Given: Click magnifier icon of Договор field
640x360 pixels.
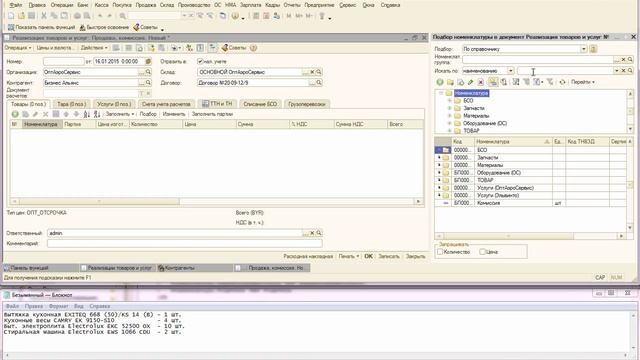Looking at the screenshot, I should (x=319, y=82).
